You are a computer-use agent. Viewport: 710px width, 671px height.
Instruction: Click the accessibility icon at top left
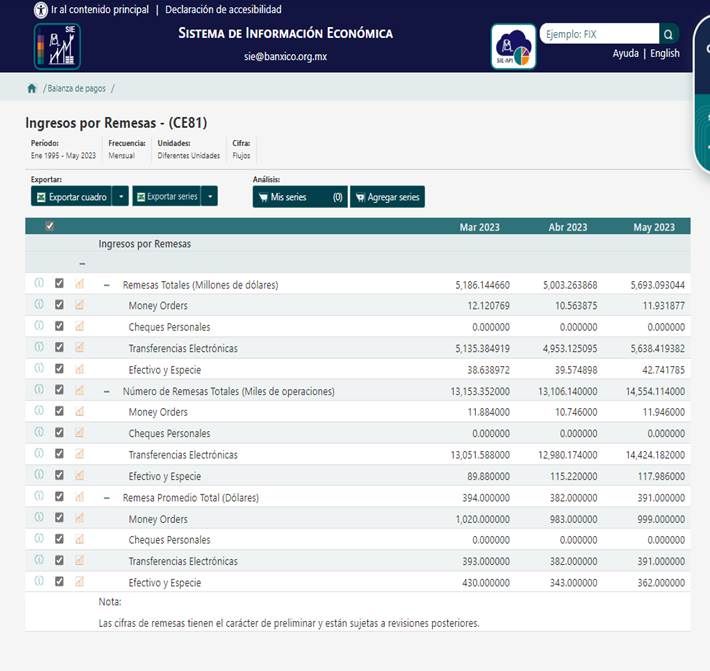click(x=40, y=9)
